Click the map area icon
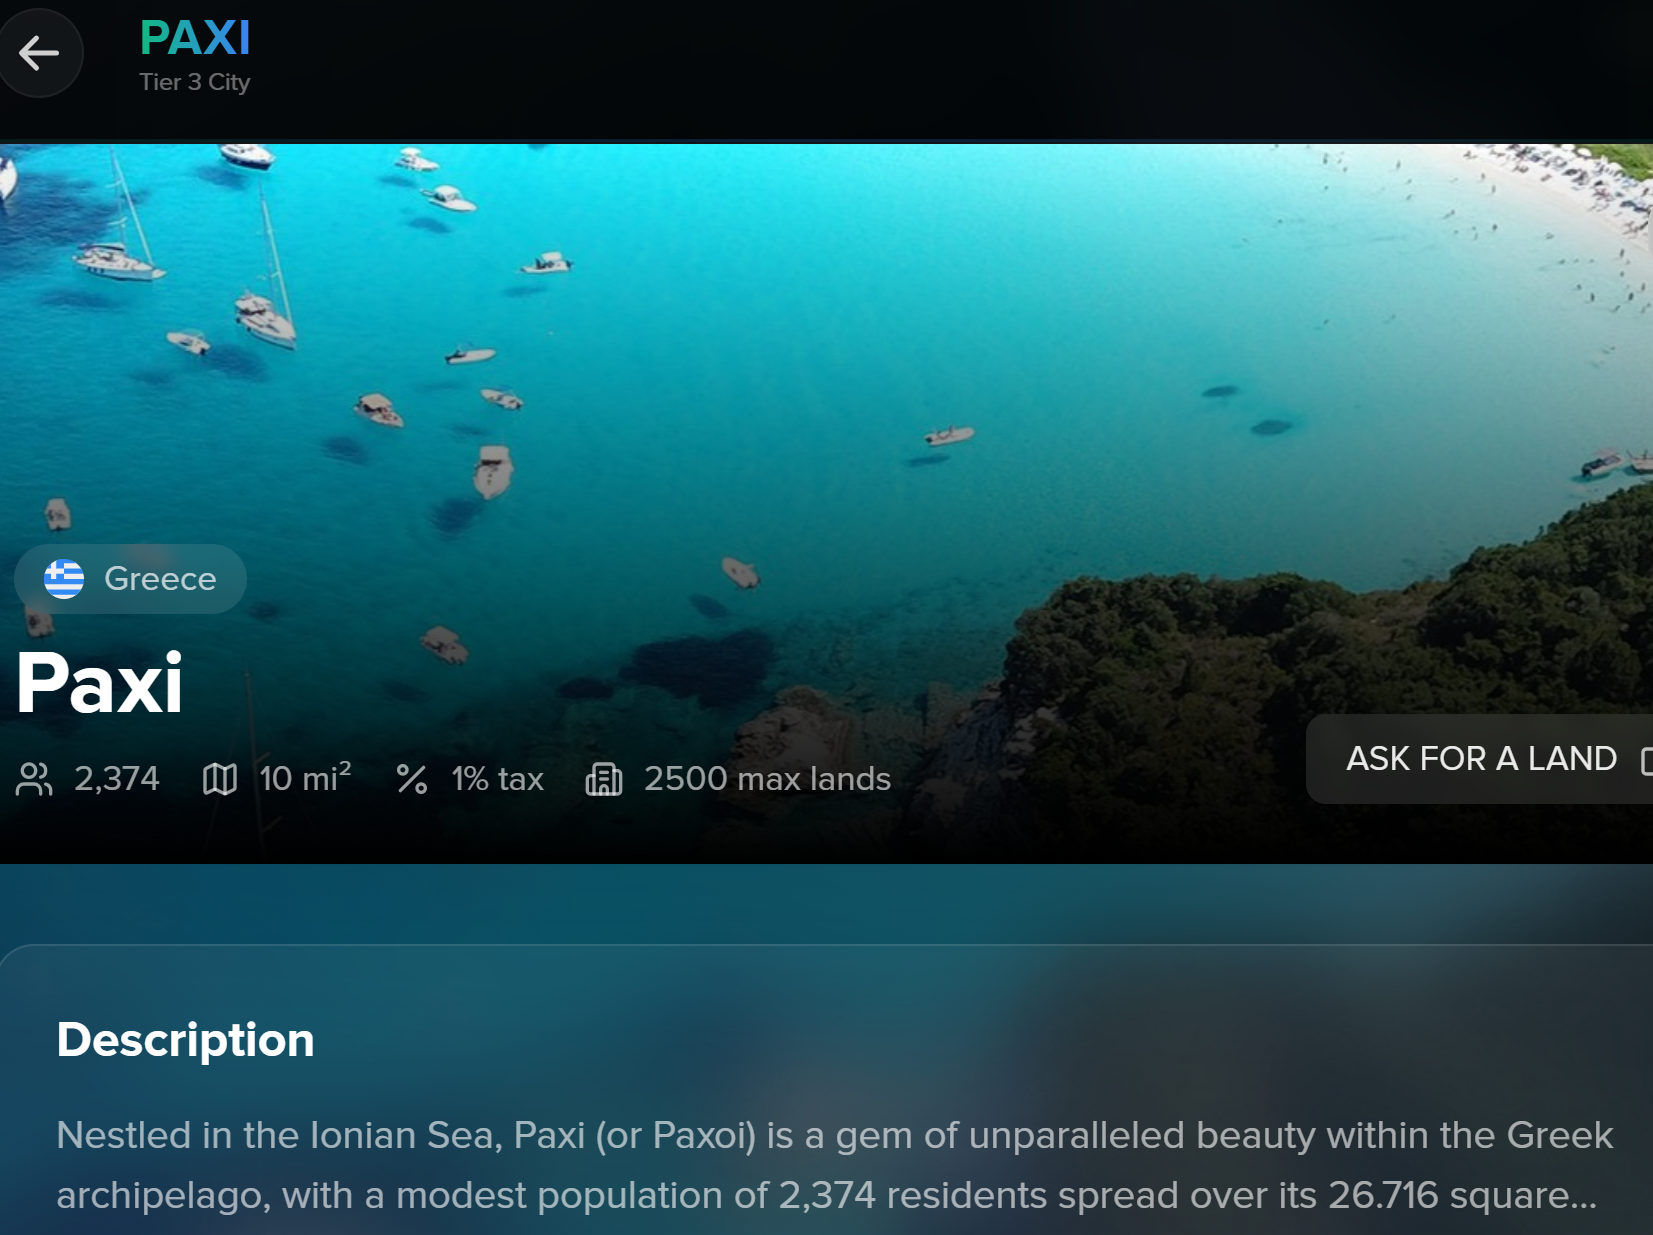Screen dimensions: 1653x1235 click(x=220, y=779)
